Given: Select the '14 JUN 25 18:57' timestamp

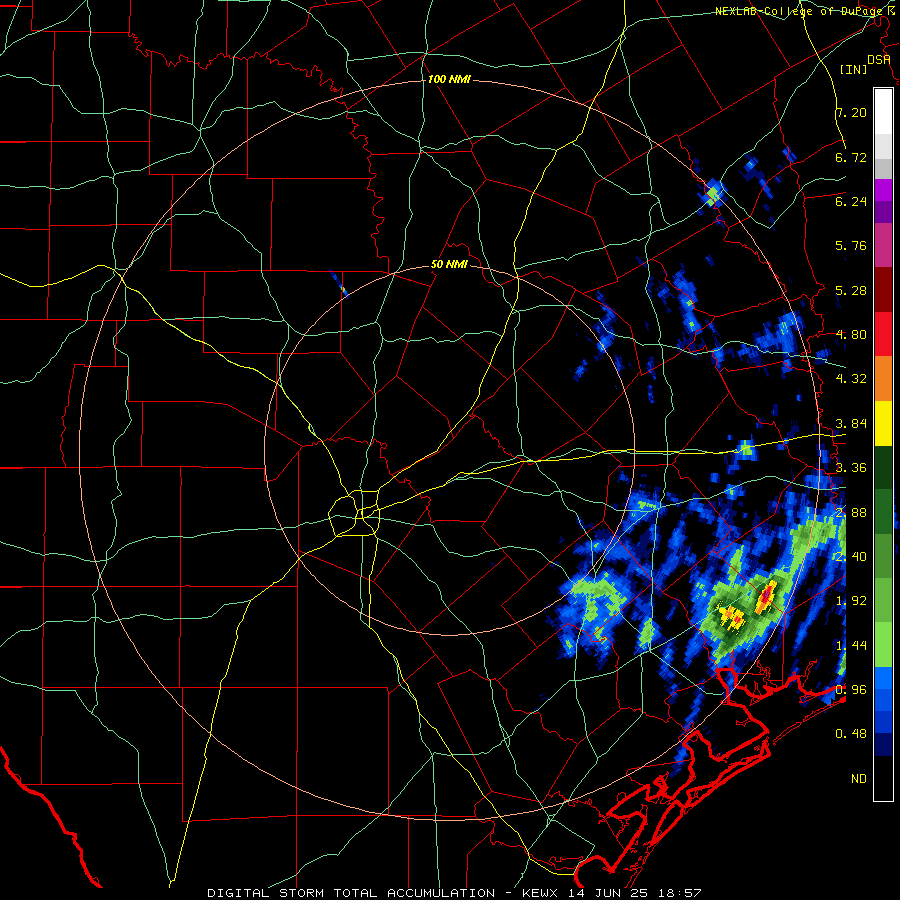Looking at the screenshot, I should 635,893.
